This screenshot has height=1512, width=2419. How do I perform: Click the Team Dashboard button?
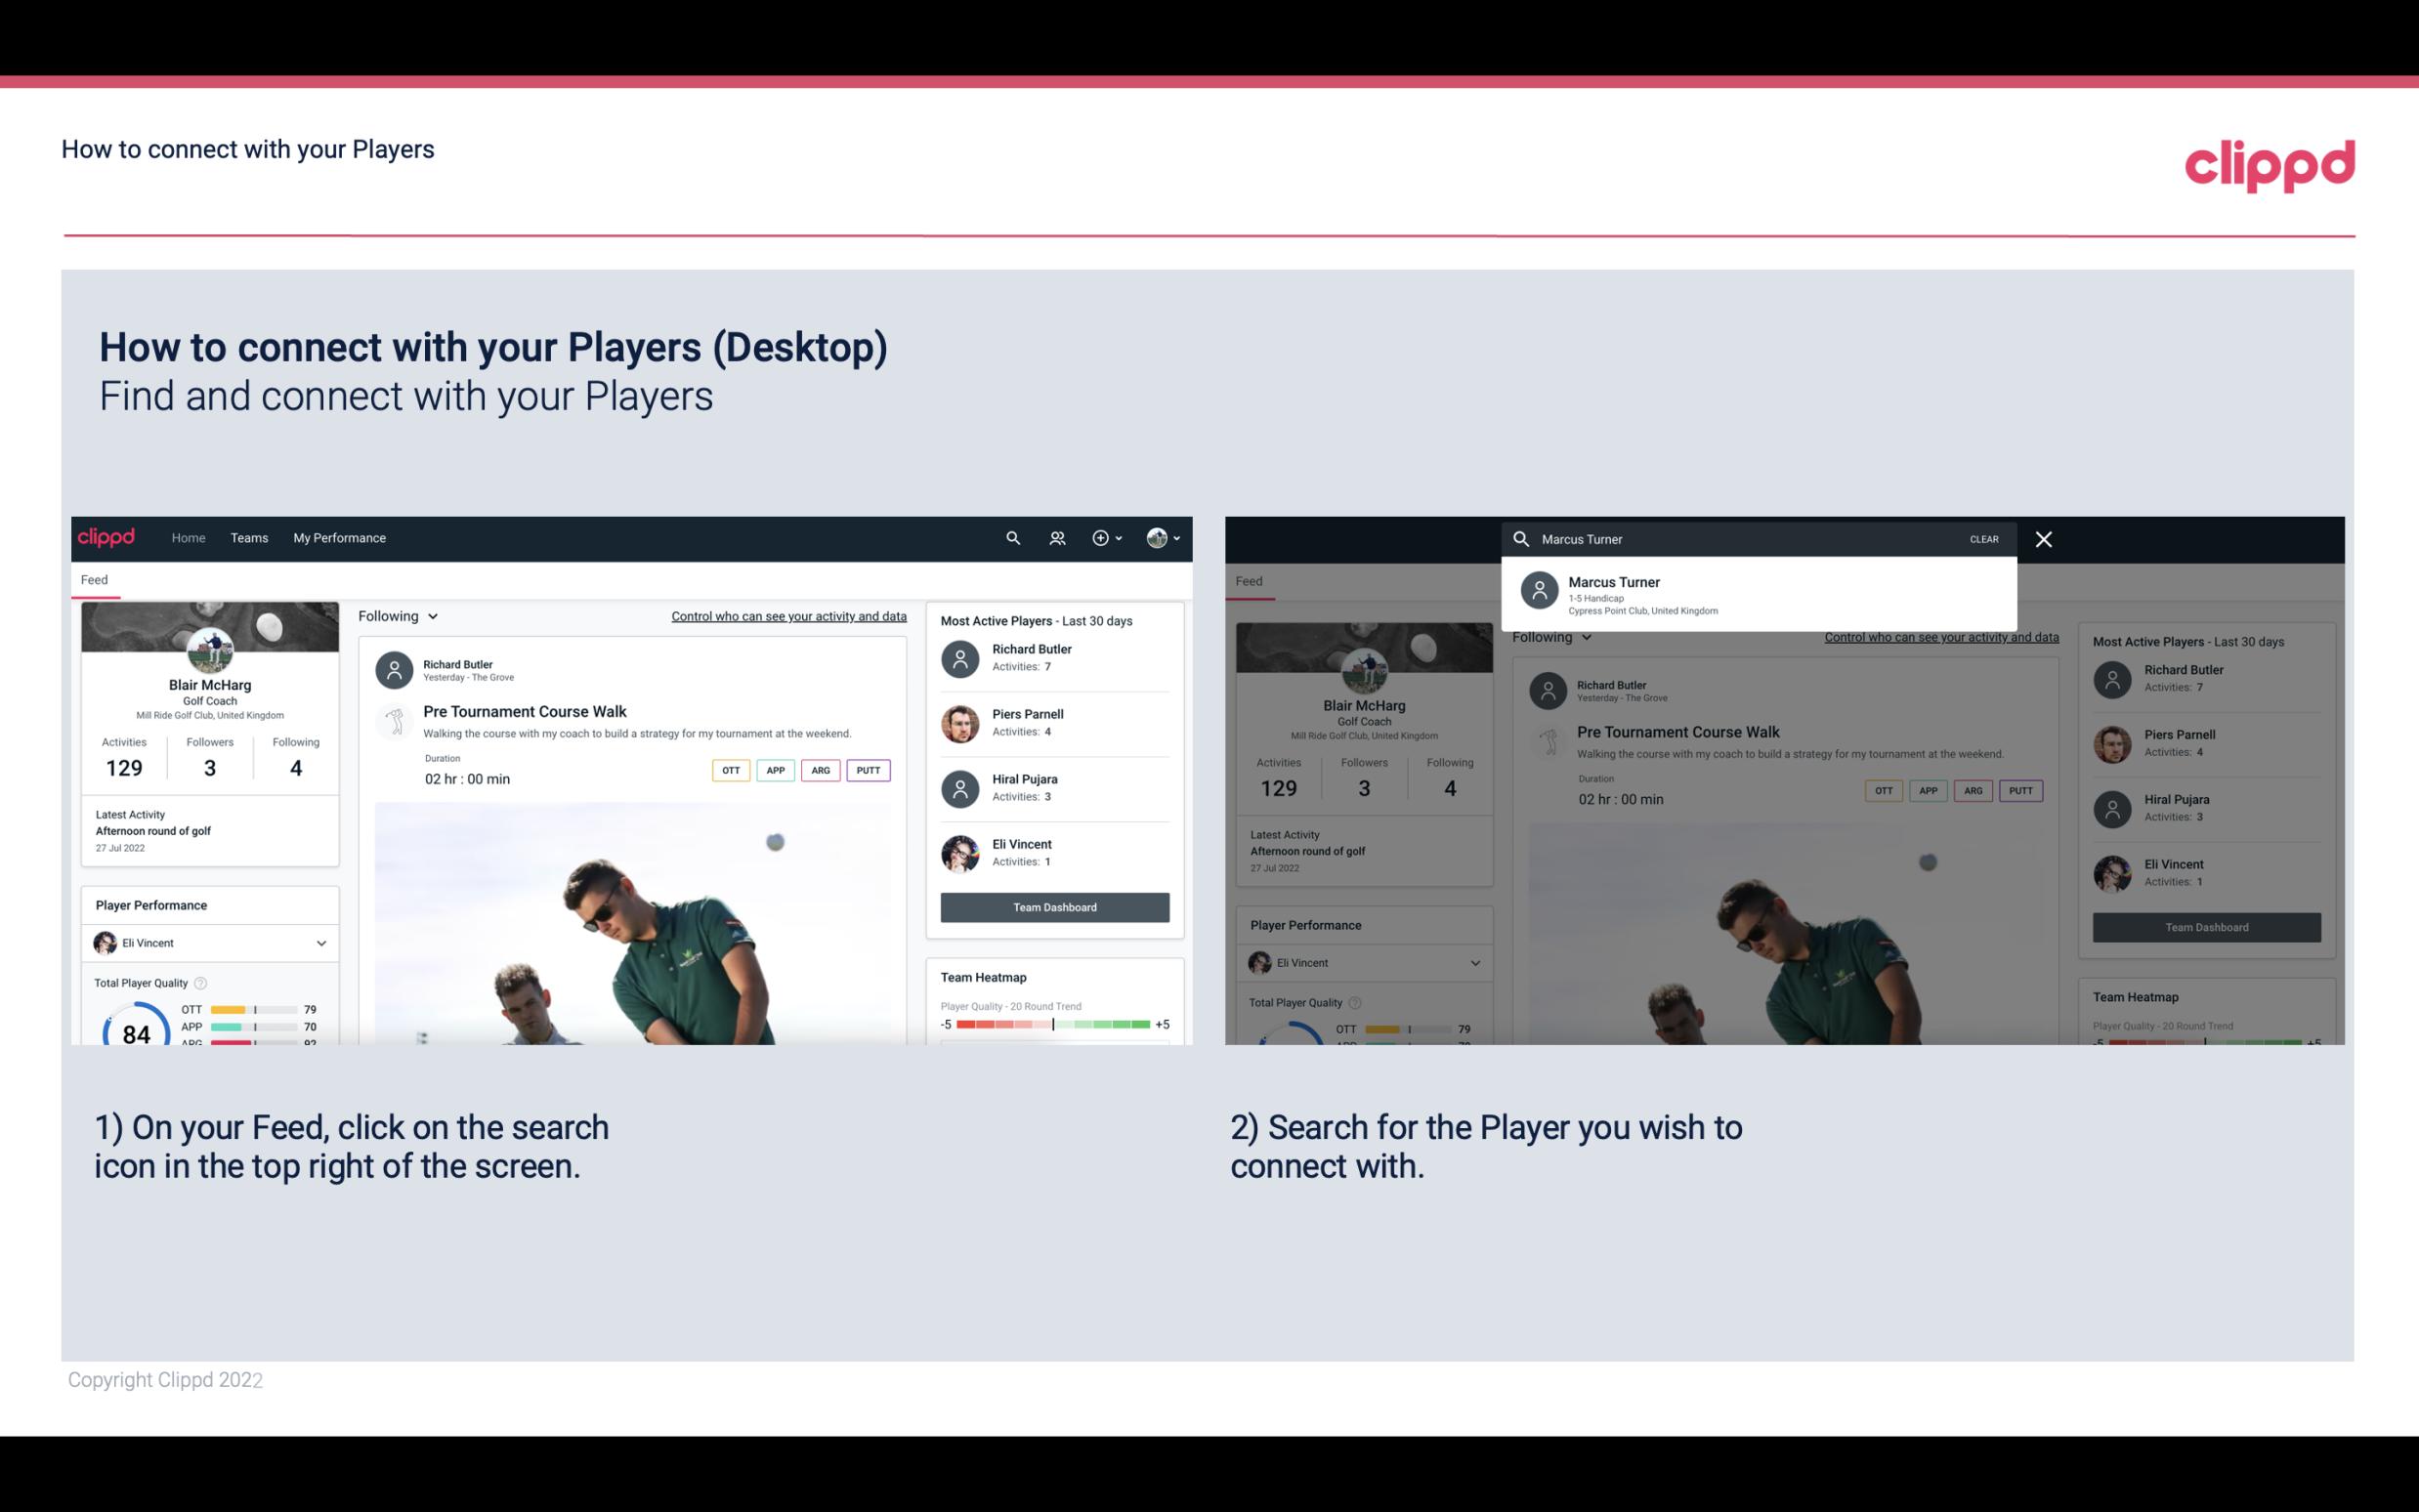point(1053,905)
